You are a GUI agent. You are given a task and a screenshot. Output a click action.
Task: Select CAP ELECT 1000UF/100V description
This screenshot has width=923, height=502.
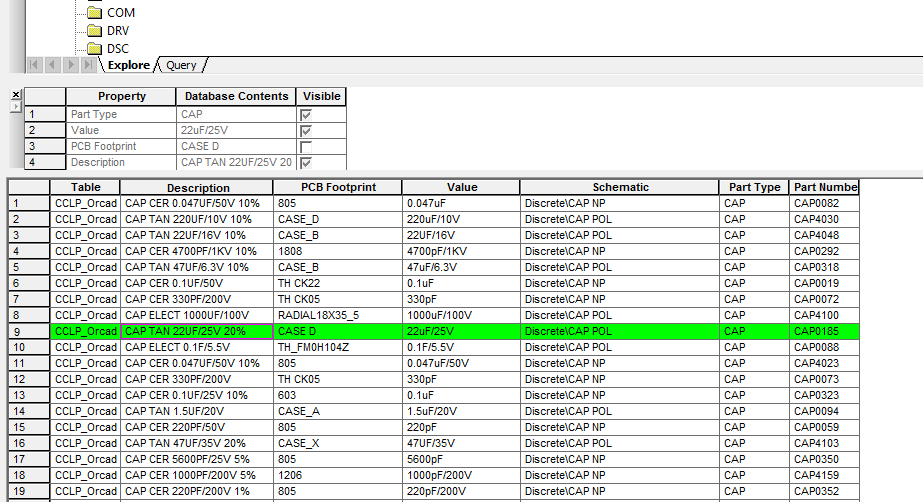[197, 315]
